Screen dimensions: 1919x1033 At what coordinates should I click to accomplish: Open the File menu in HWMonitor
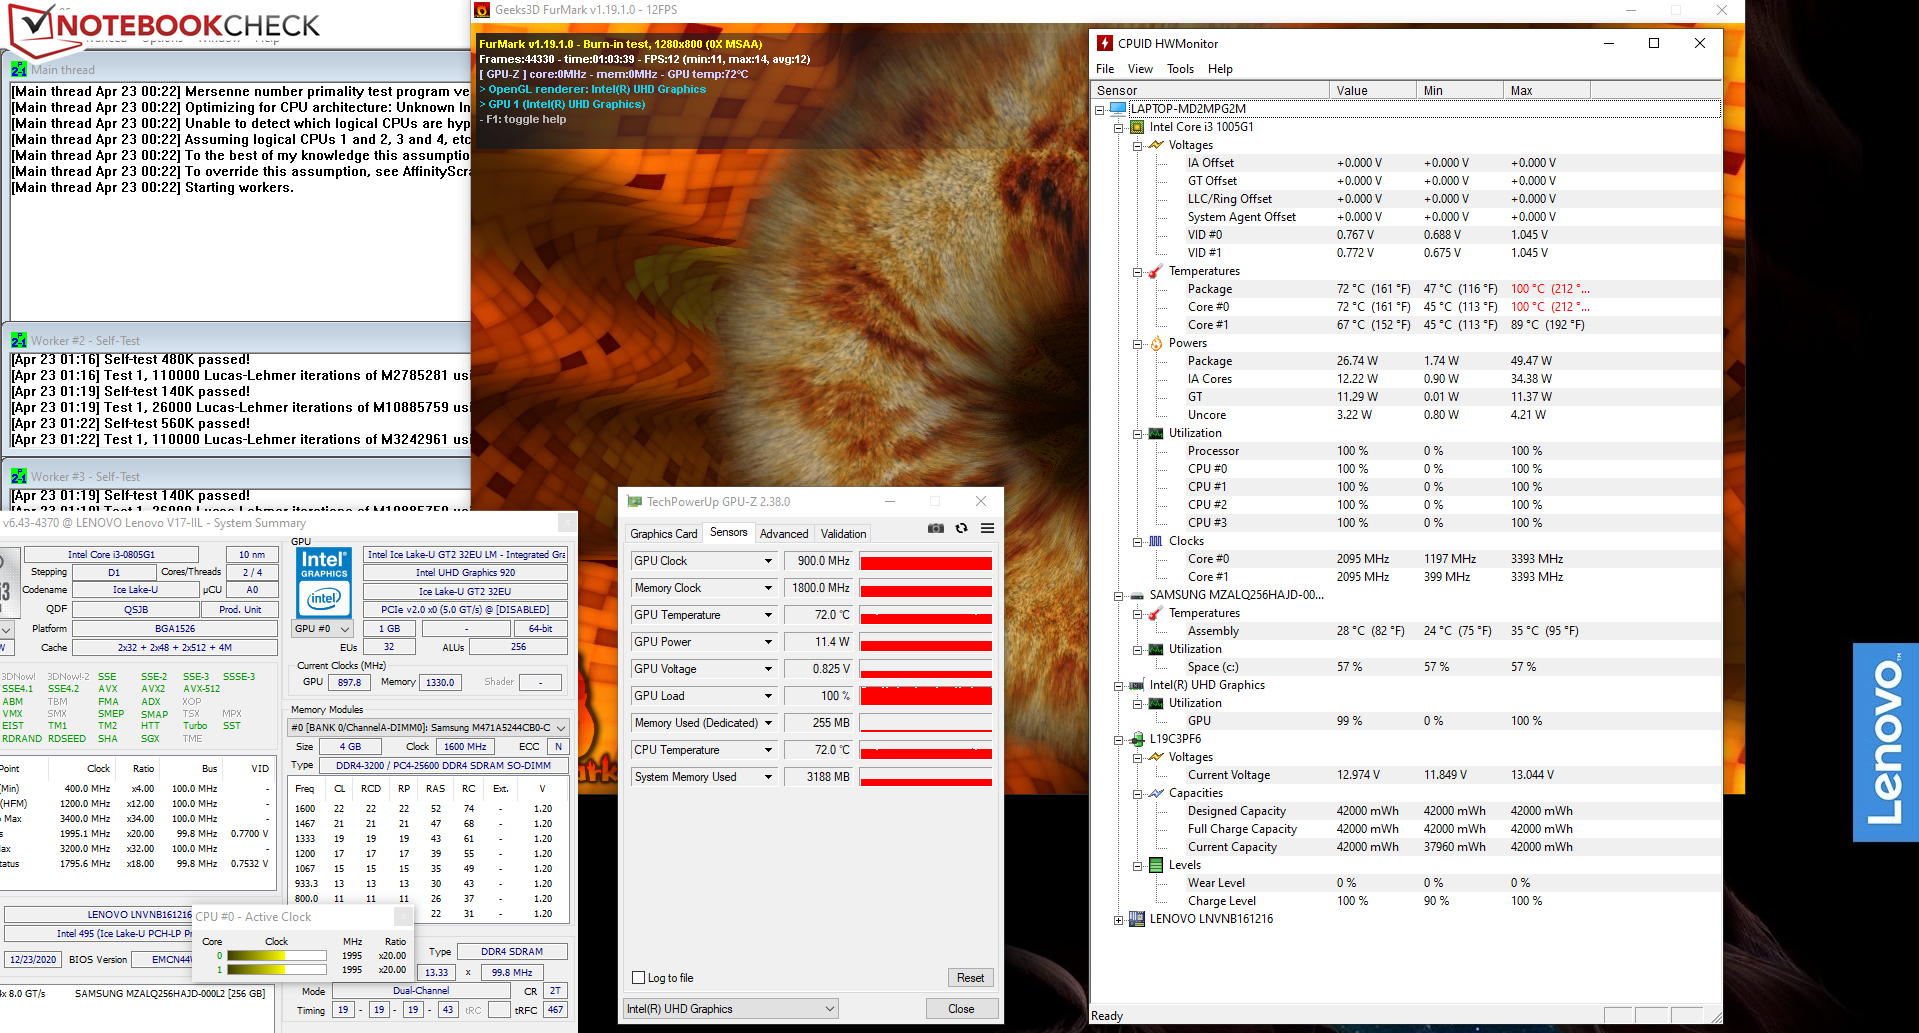[x=1105, y=69]
